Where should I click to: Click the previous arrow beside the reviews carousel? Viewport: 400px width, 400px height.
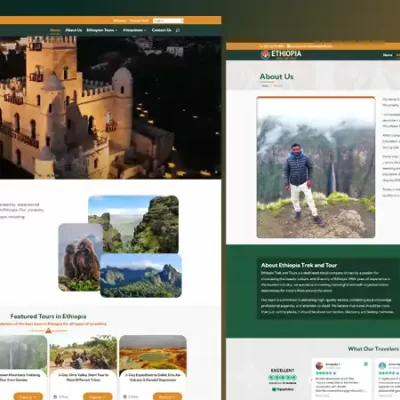click(311, 380)
